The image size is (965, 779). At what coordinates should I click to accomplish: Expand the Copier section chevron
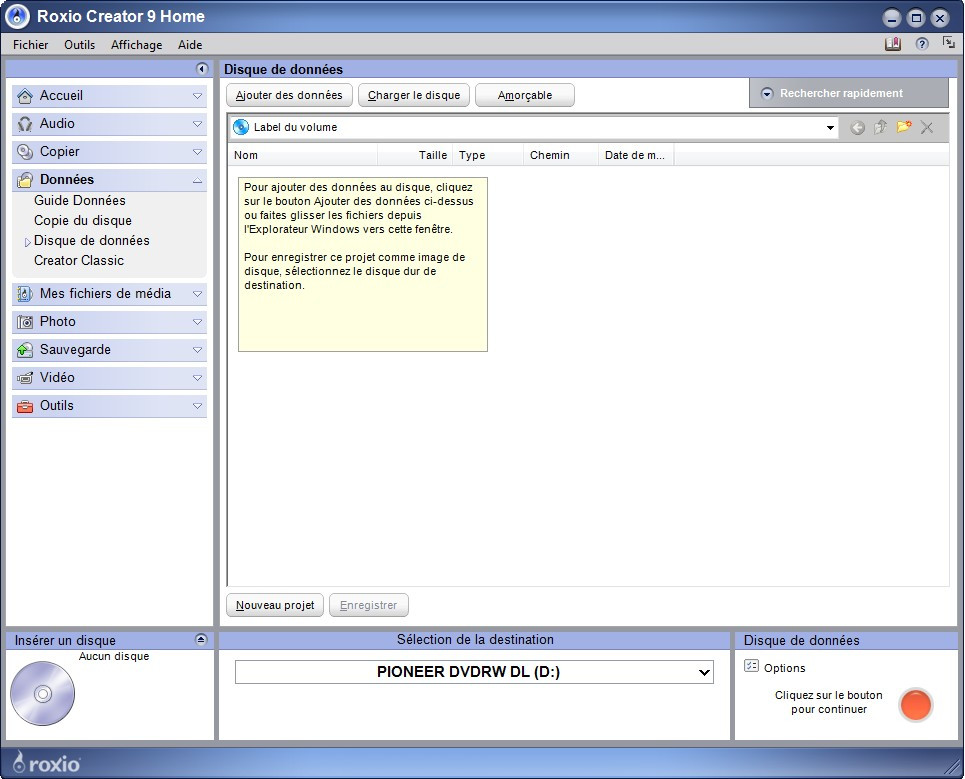[197, 152]
